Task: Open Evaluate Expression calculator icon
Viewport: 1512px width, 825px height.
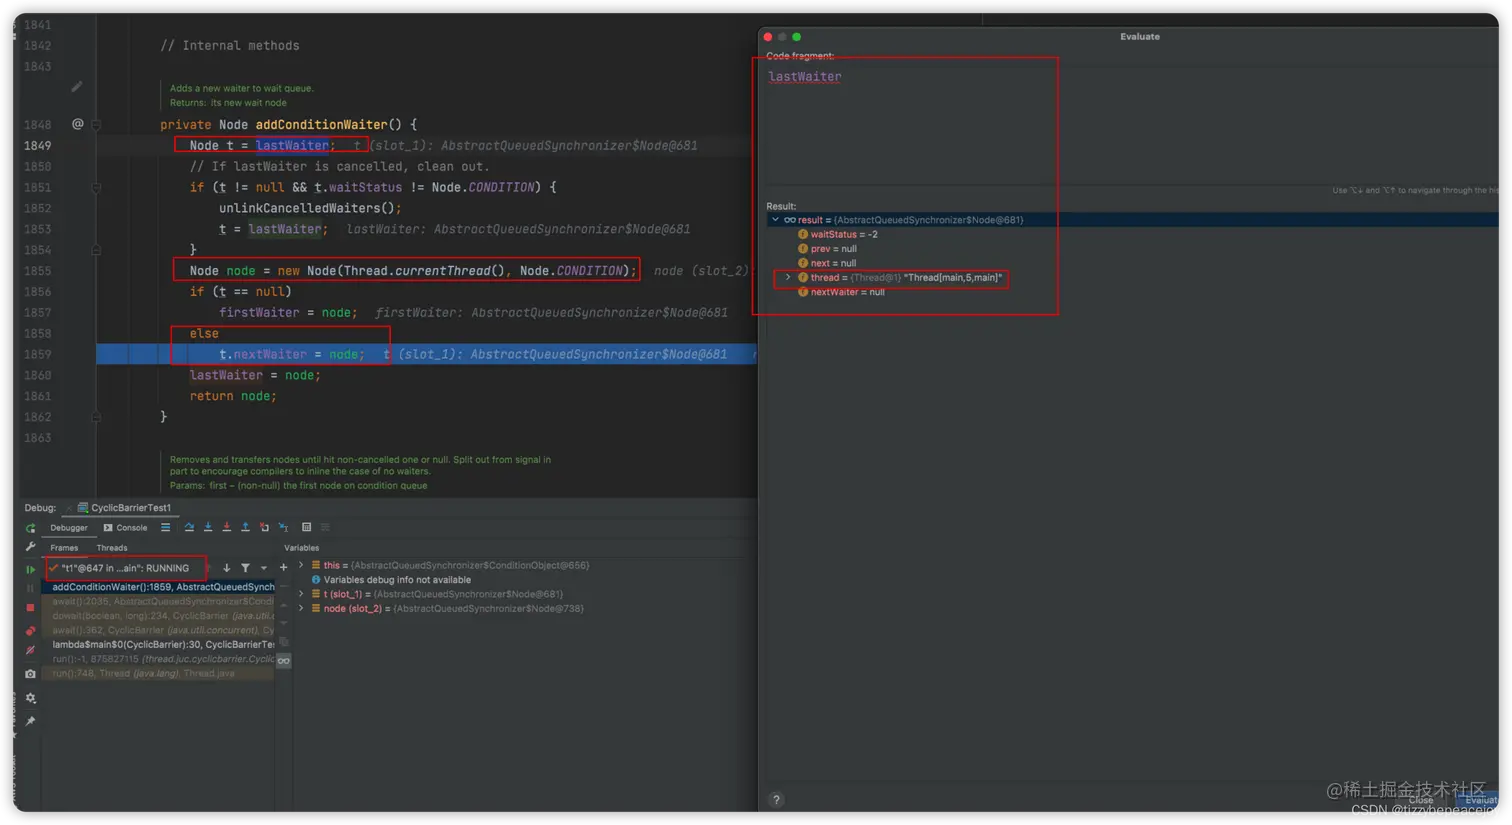Action: [307, 528]
